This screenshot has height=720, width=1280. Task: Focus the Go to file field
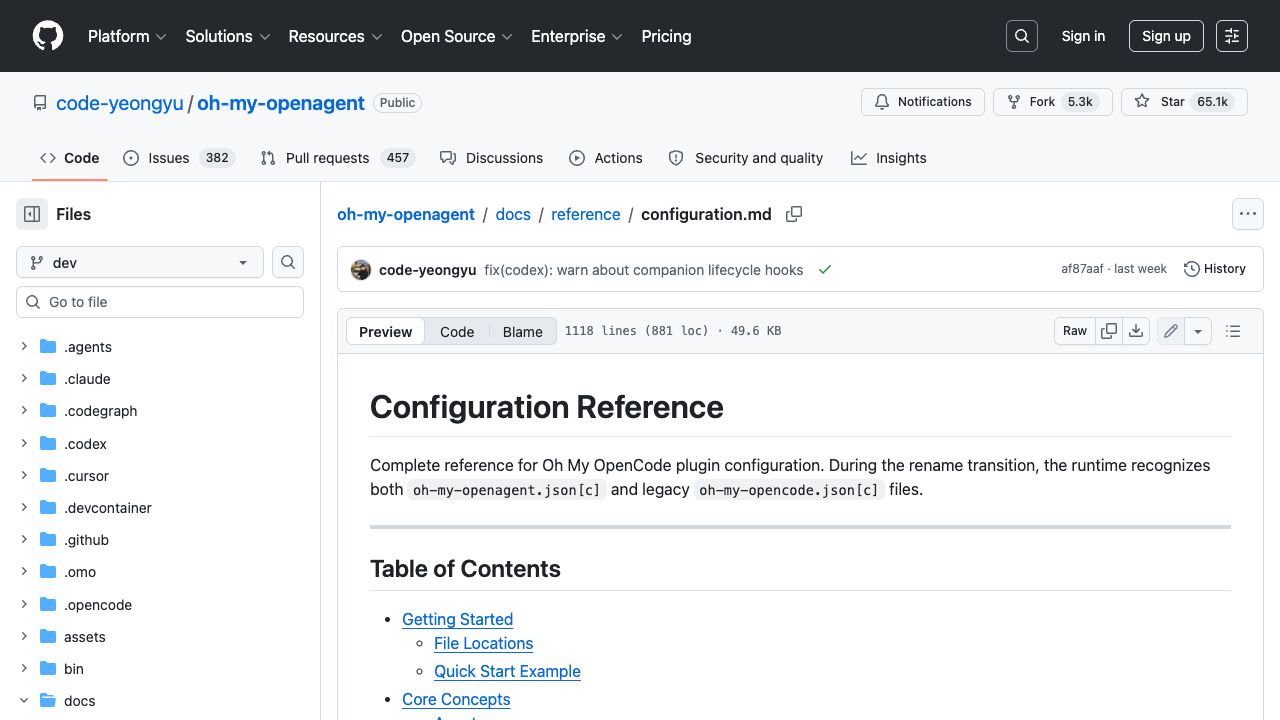160,302
